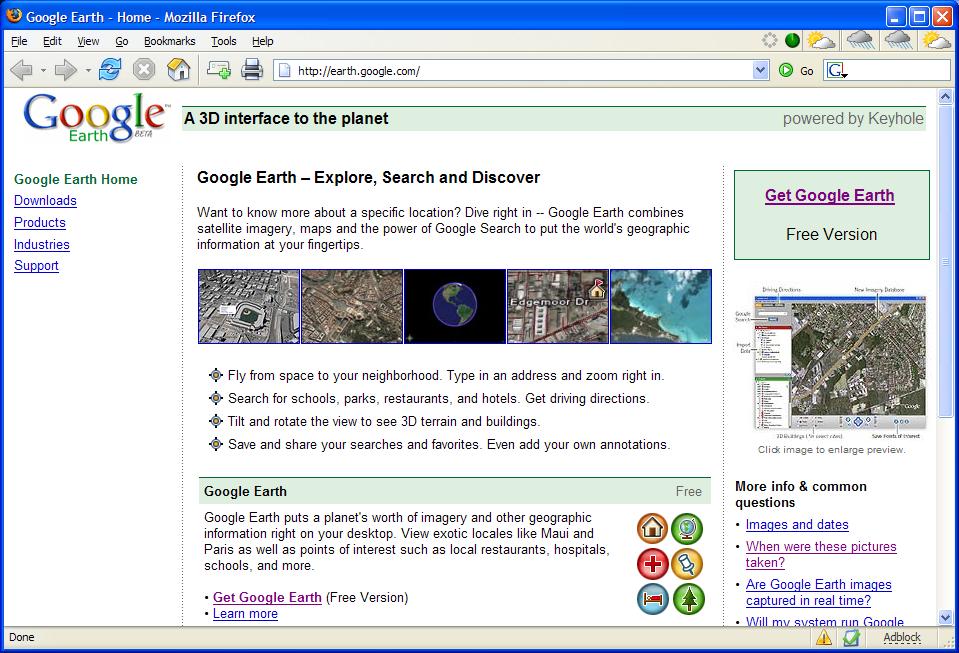The height and width of the screenshot is (653, 959).
Task: Click the vertical scrollbar thumb
Action: point(945,261)
